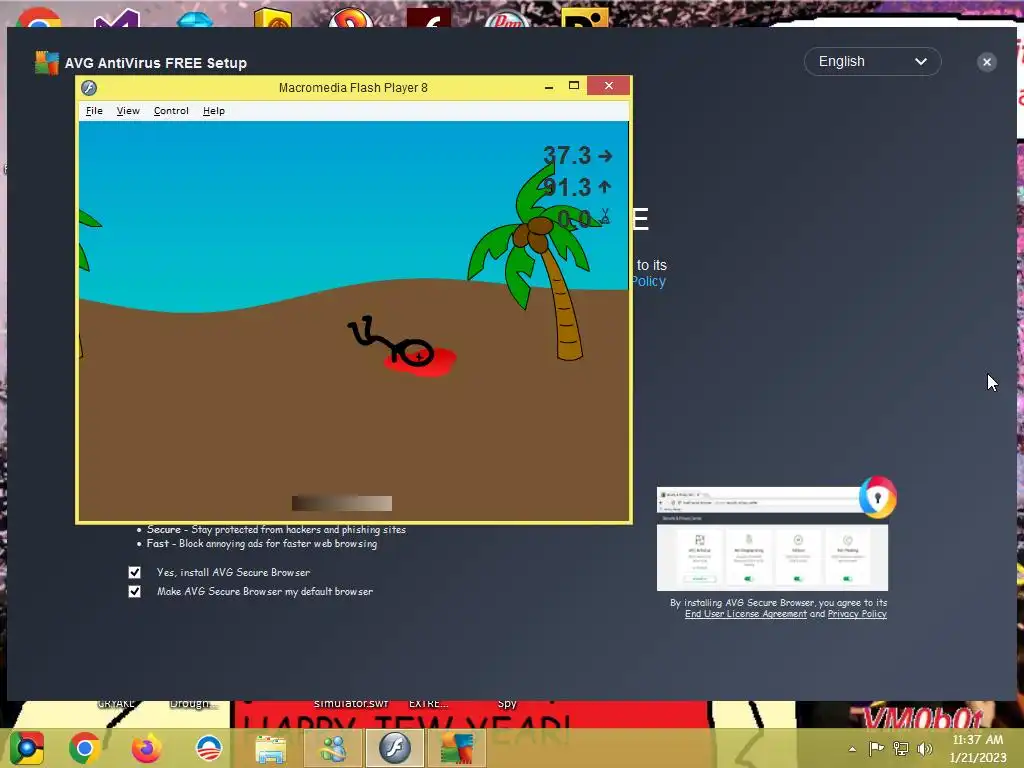Select simulator.swf desktop item label

coord(351,703)
